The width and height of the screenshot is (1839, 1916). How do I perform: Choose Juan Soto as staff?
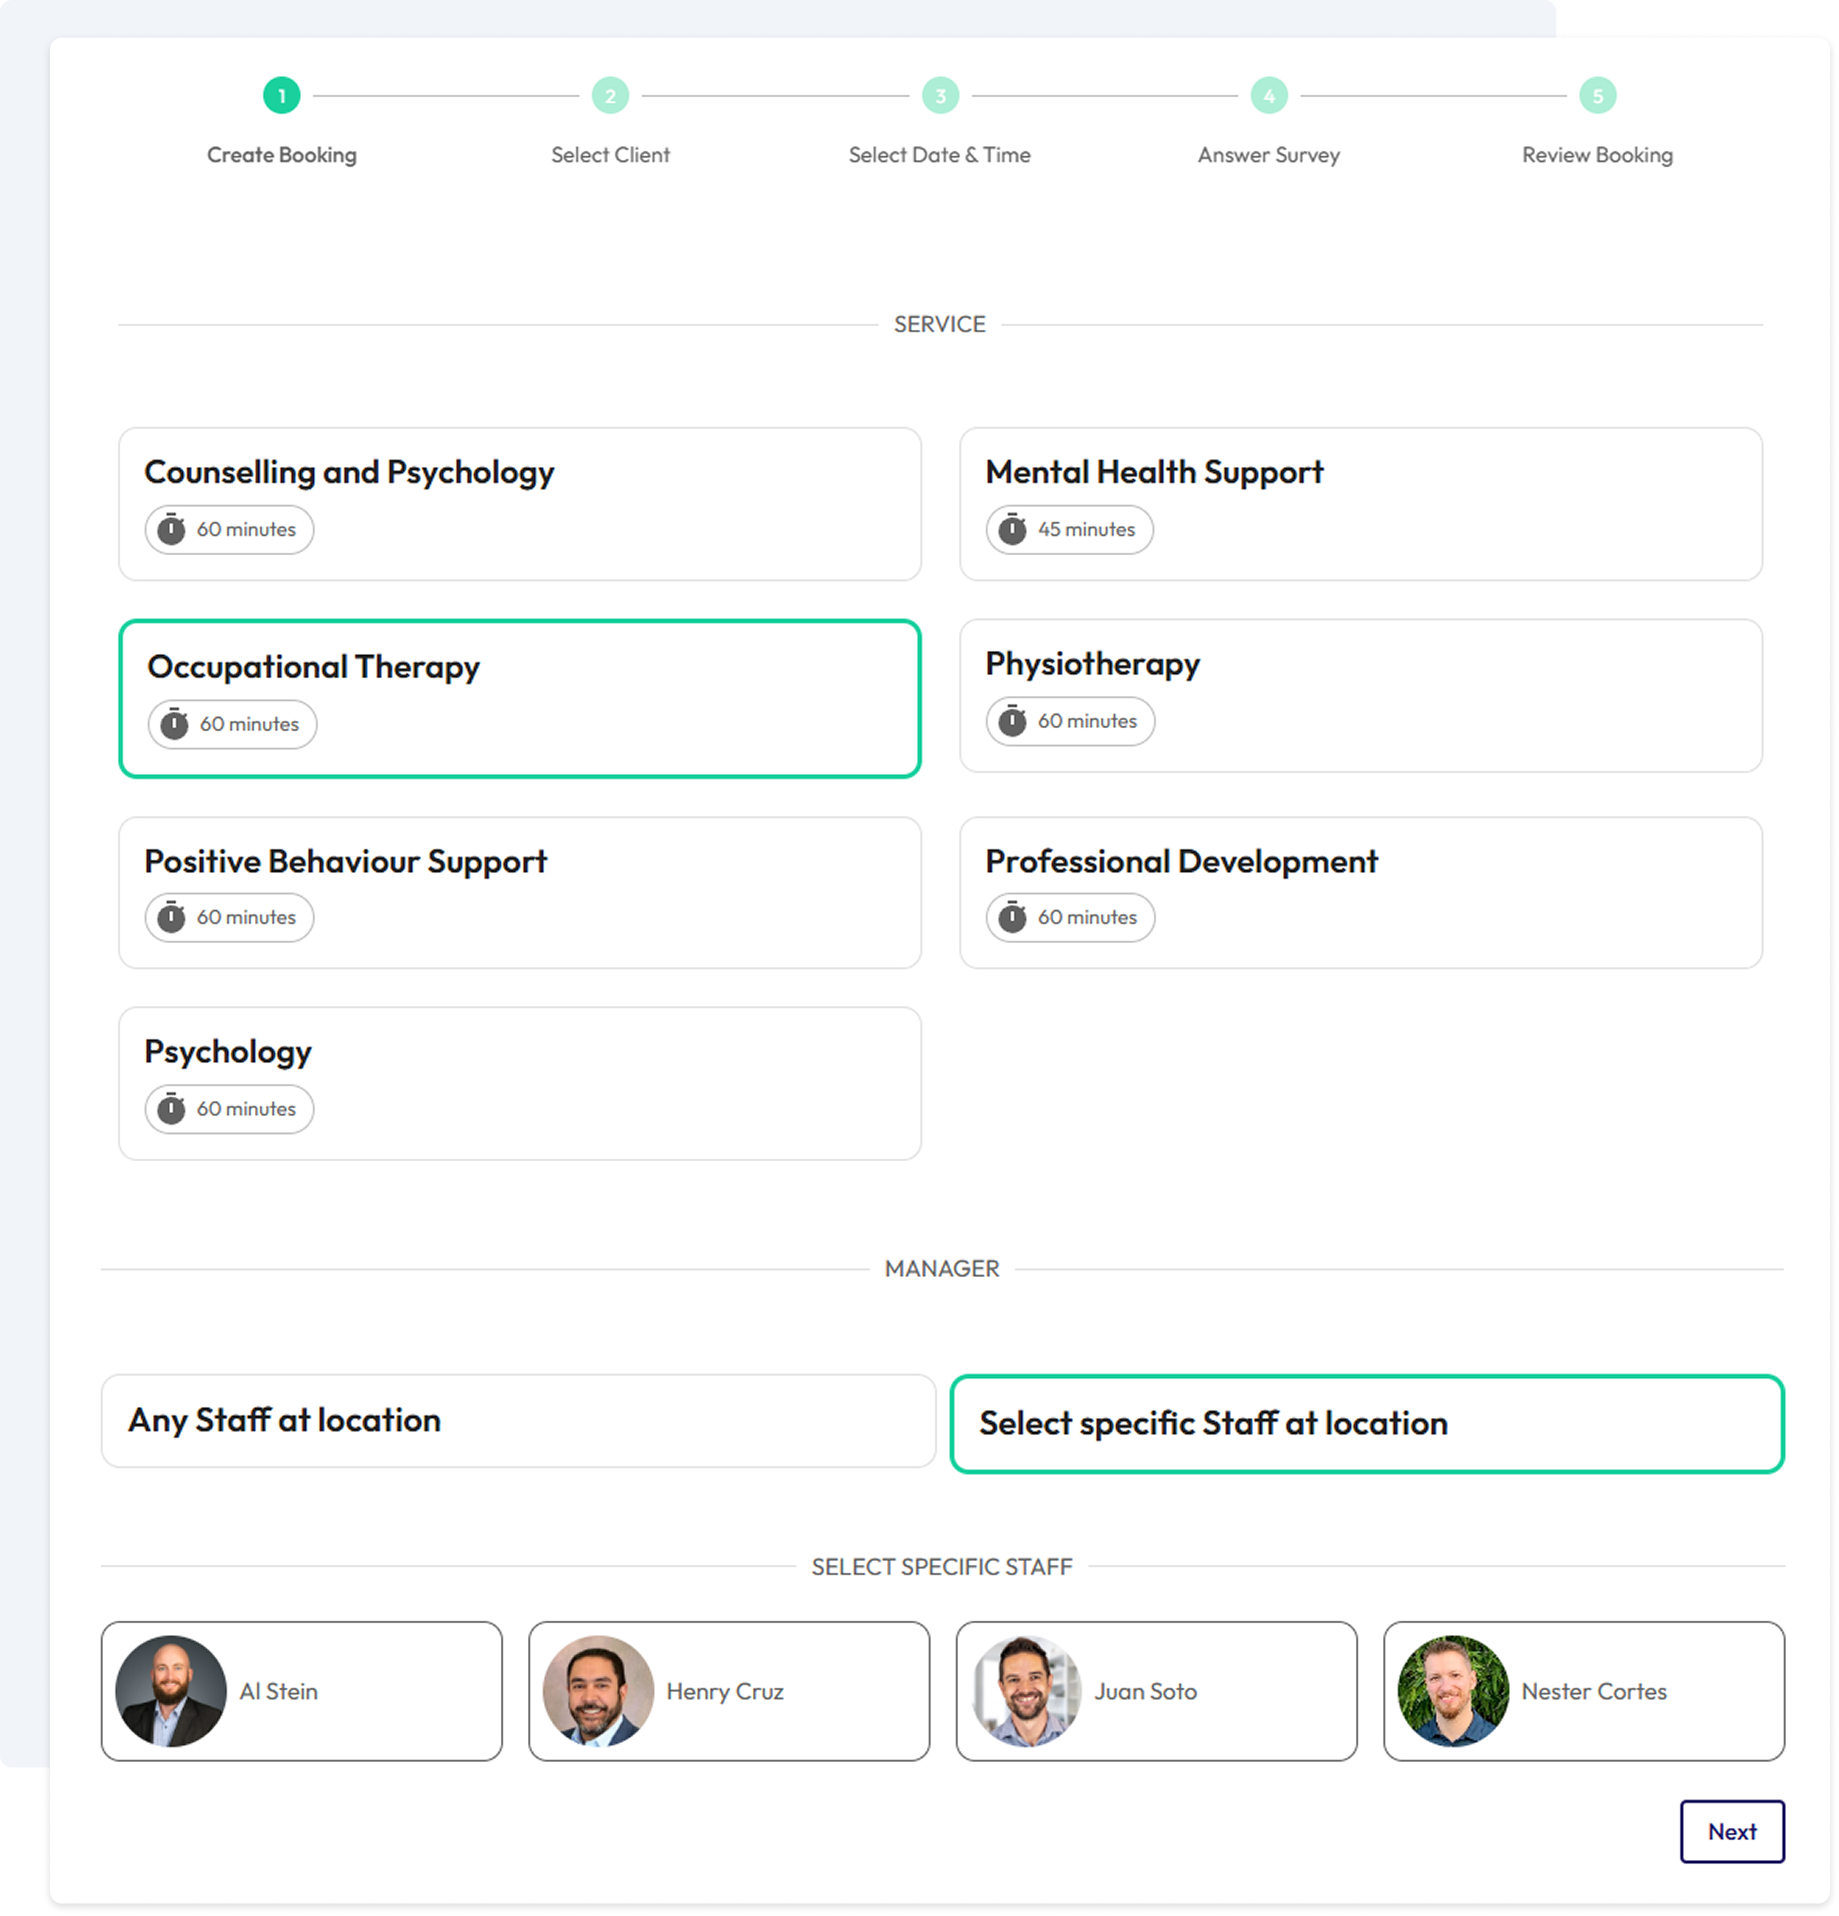(x=1157, y=1691)
